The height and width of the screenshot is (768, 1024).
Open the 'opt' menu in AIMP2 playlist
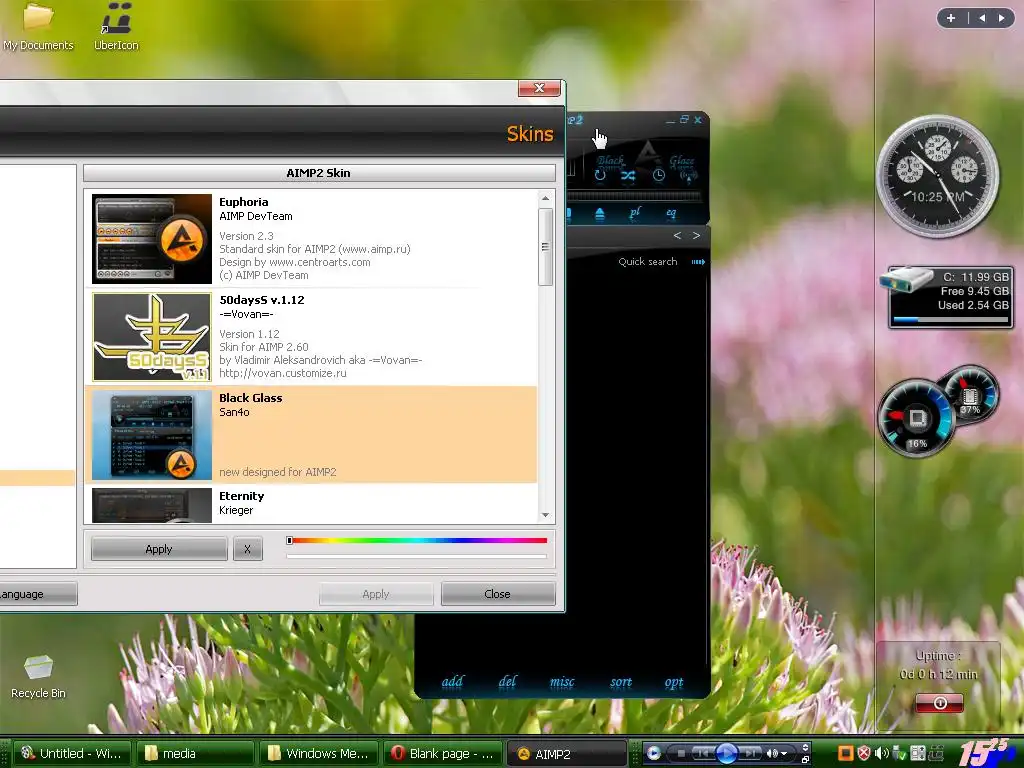point(674,682)
